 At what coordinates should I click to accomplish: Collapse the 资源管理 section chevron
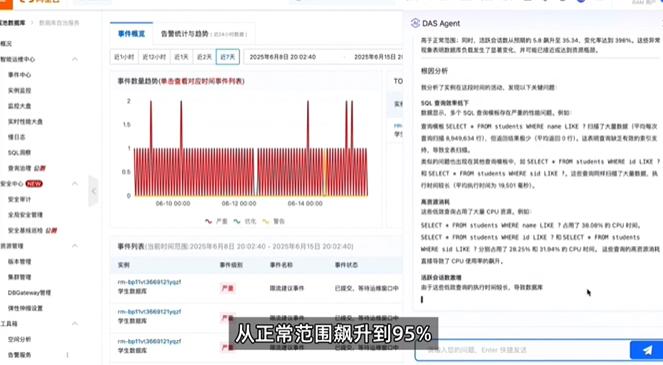click(75, 246)
